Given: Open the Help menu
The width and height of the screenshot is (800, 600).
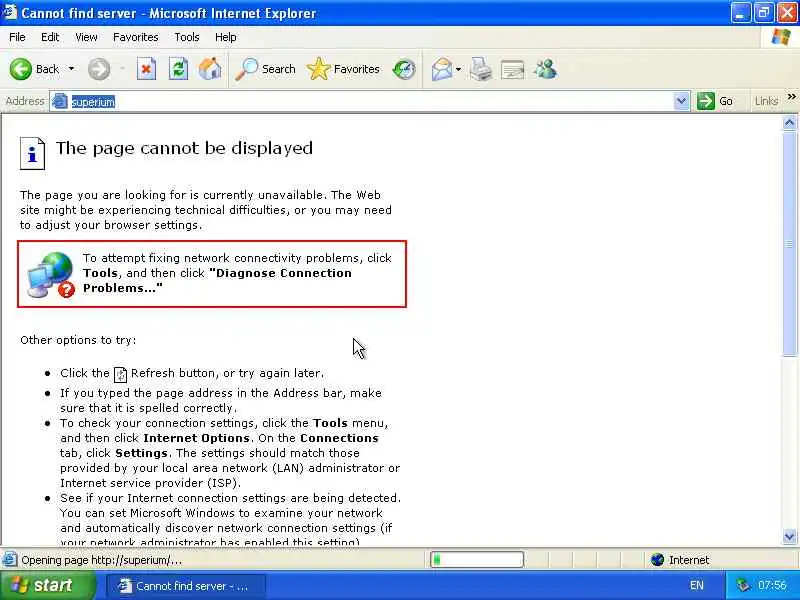Looking at the screenshot, I should [x=226, y=37].
